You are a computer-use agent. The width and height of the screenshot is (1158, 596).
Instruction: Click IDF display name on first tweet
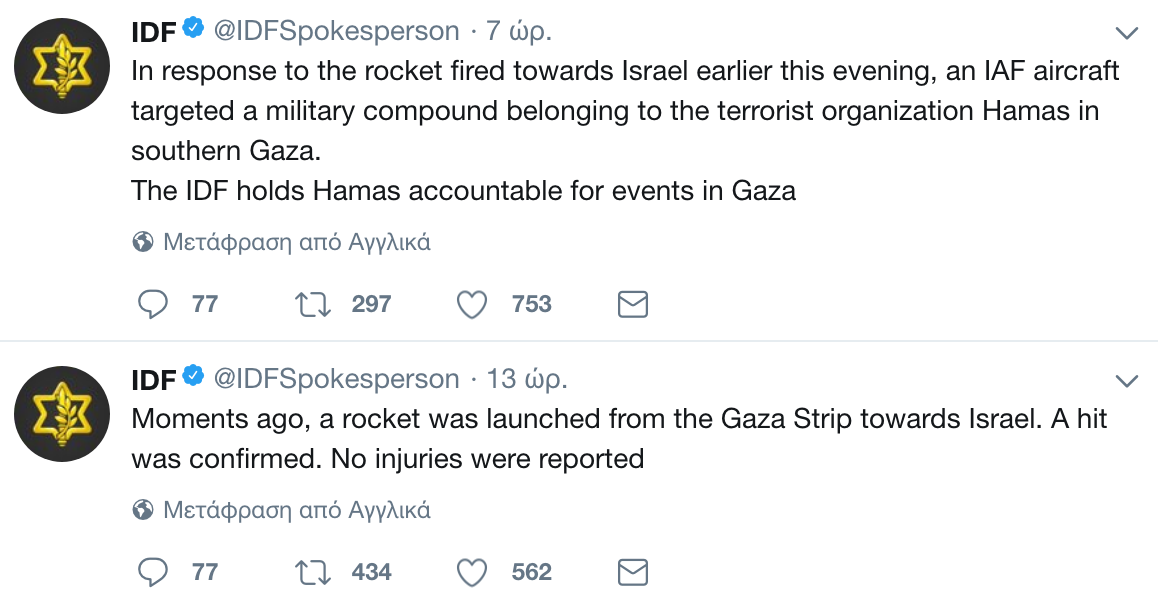click(154, 32)
